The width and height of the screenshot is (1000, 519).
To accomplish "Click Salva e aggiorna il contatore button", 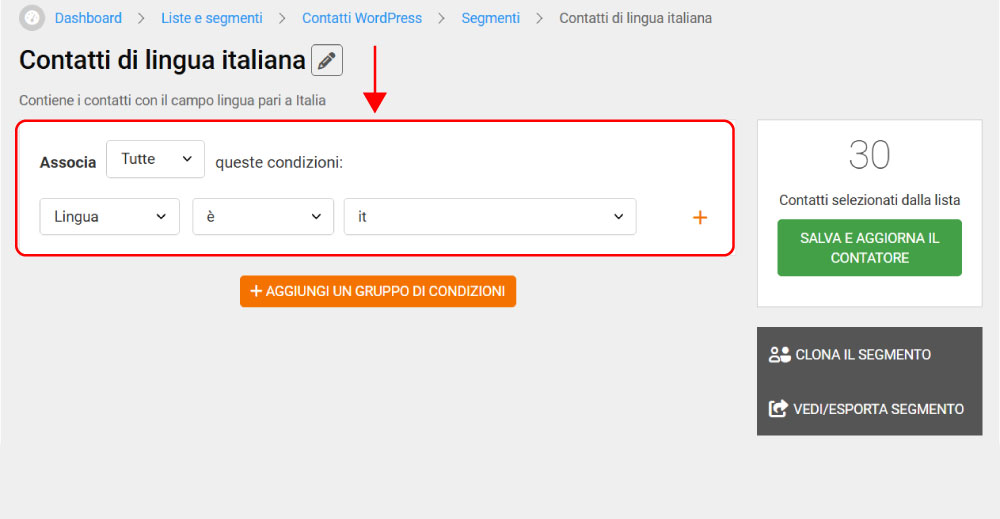I will 869,247.
